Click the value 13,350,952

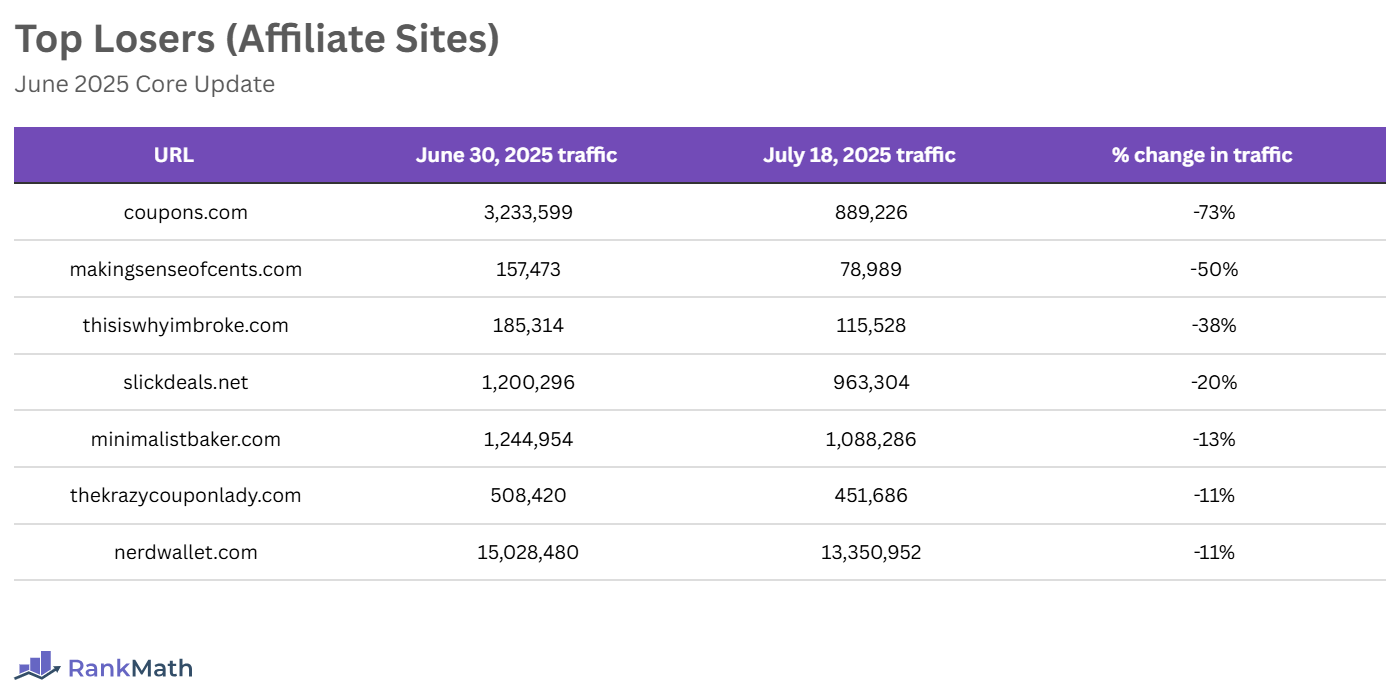(x=871, y=552)
